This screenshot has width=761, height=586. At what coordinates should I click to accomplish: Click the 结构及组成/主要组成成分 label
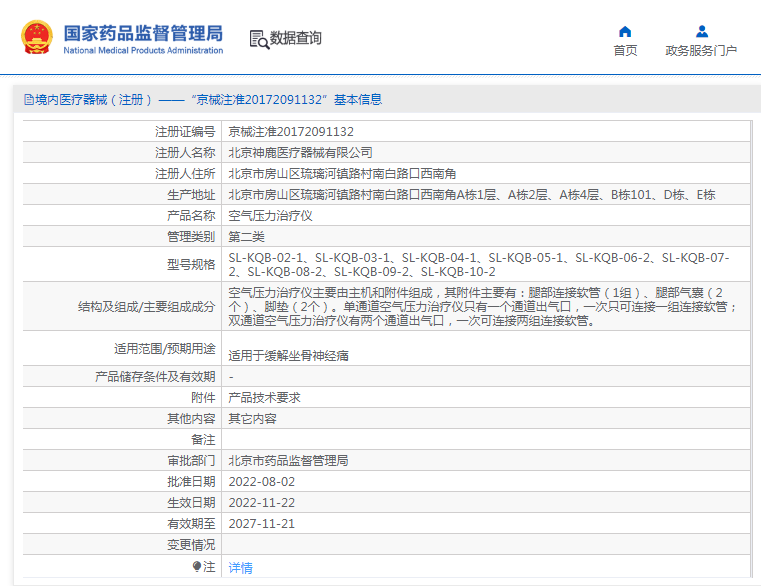147,306
